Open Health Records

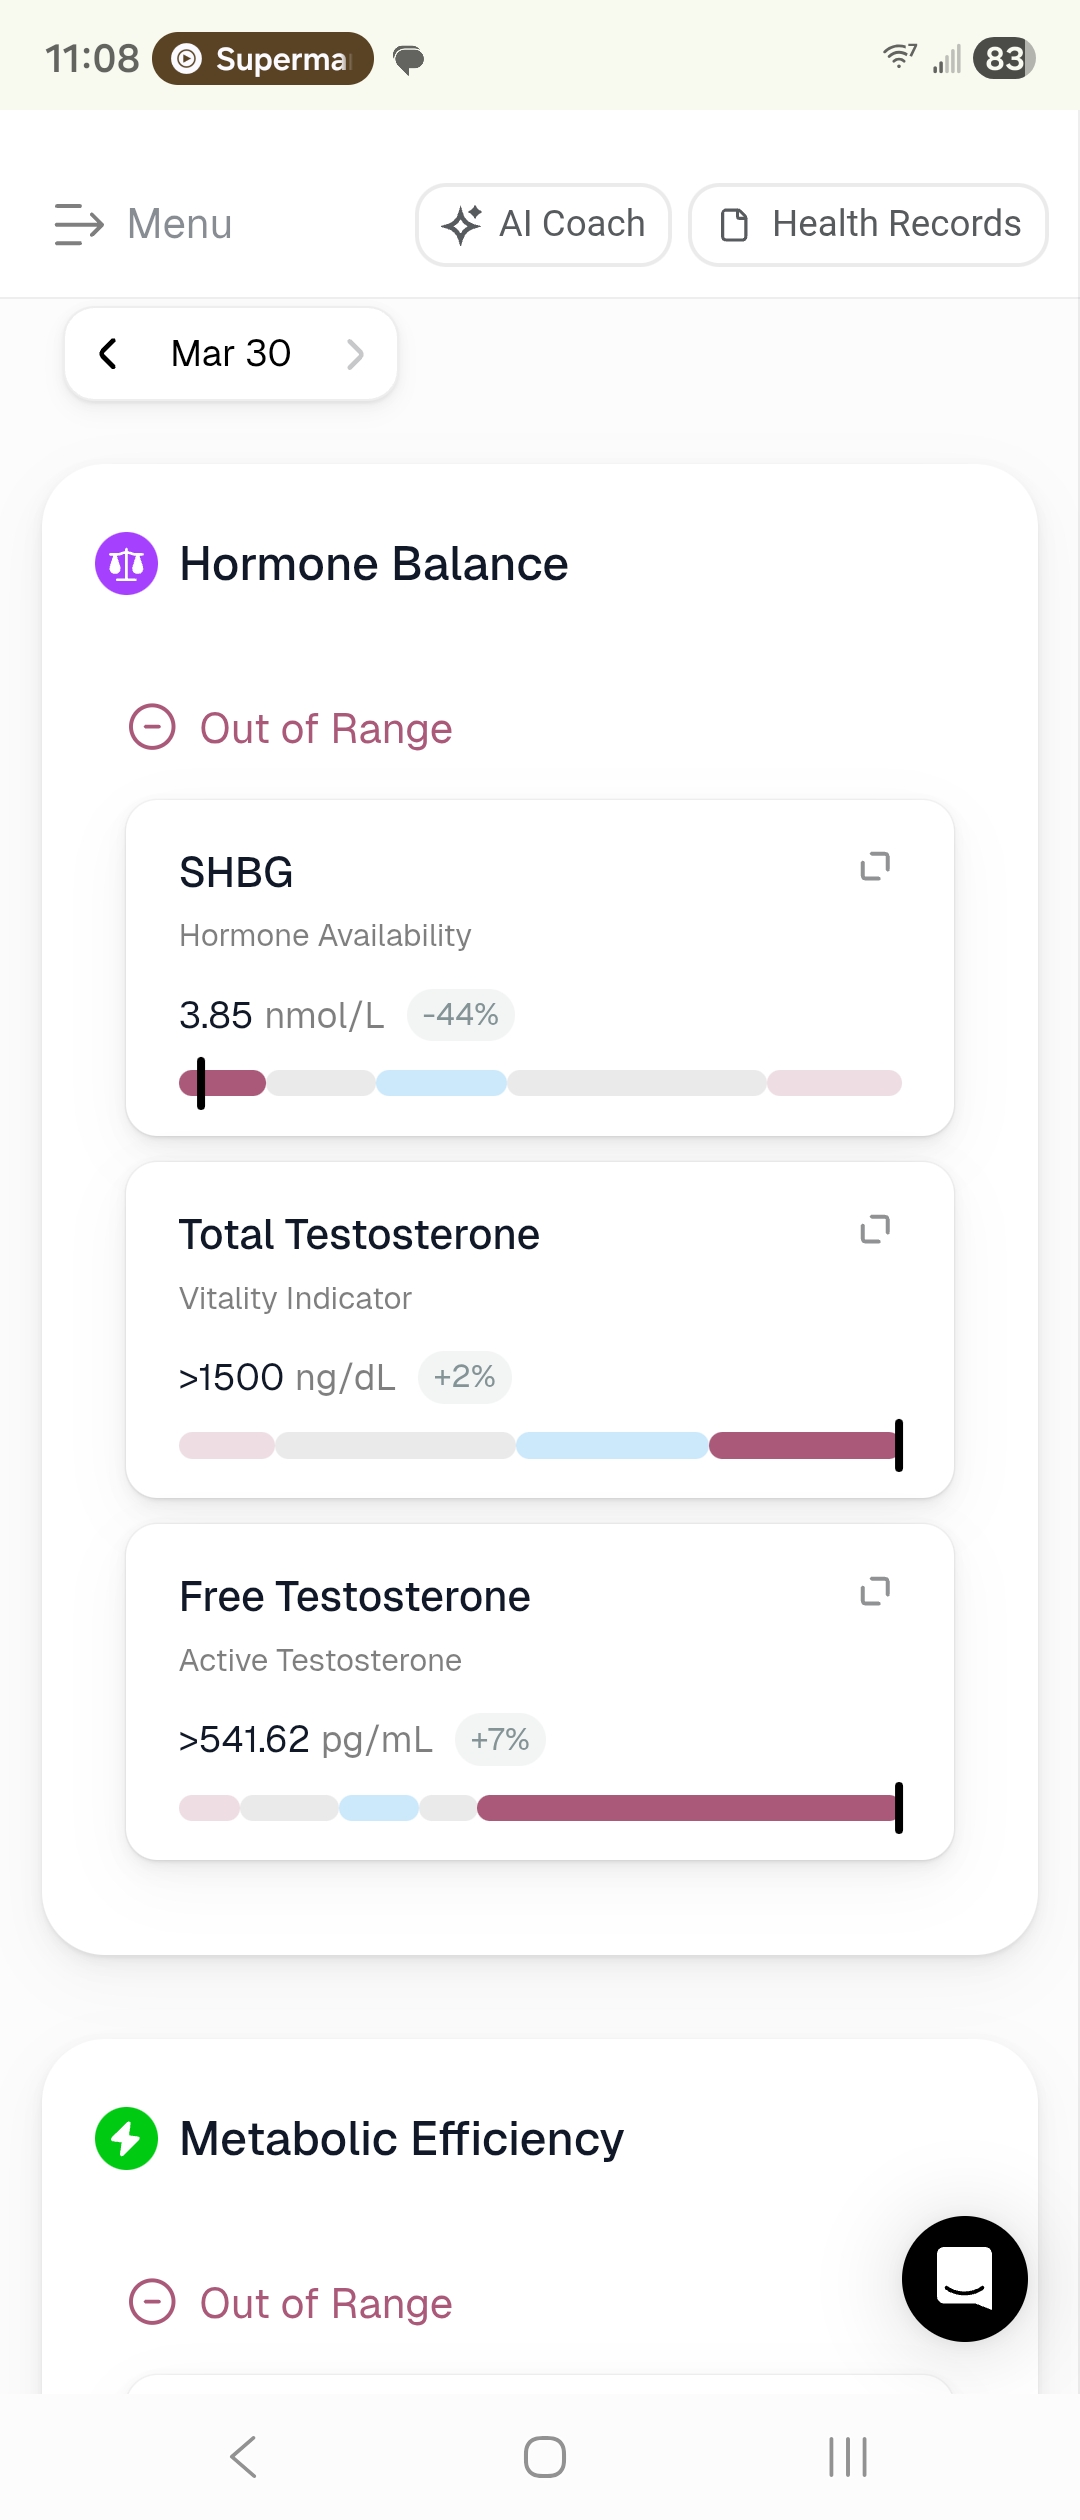click(x=868, y=224)
